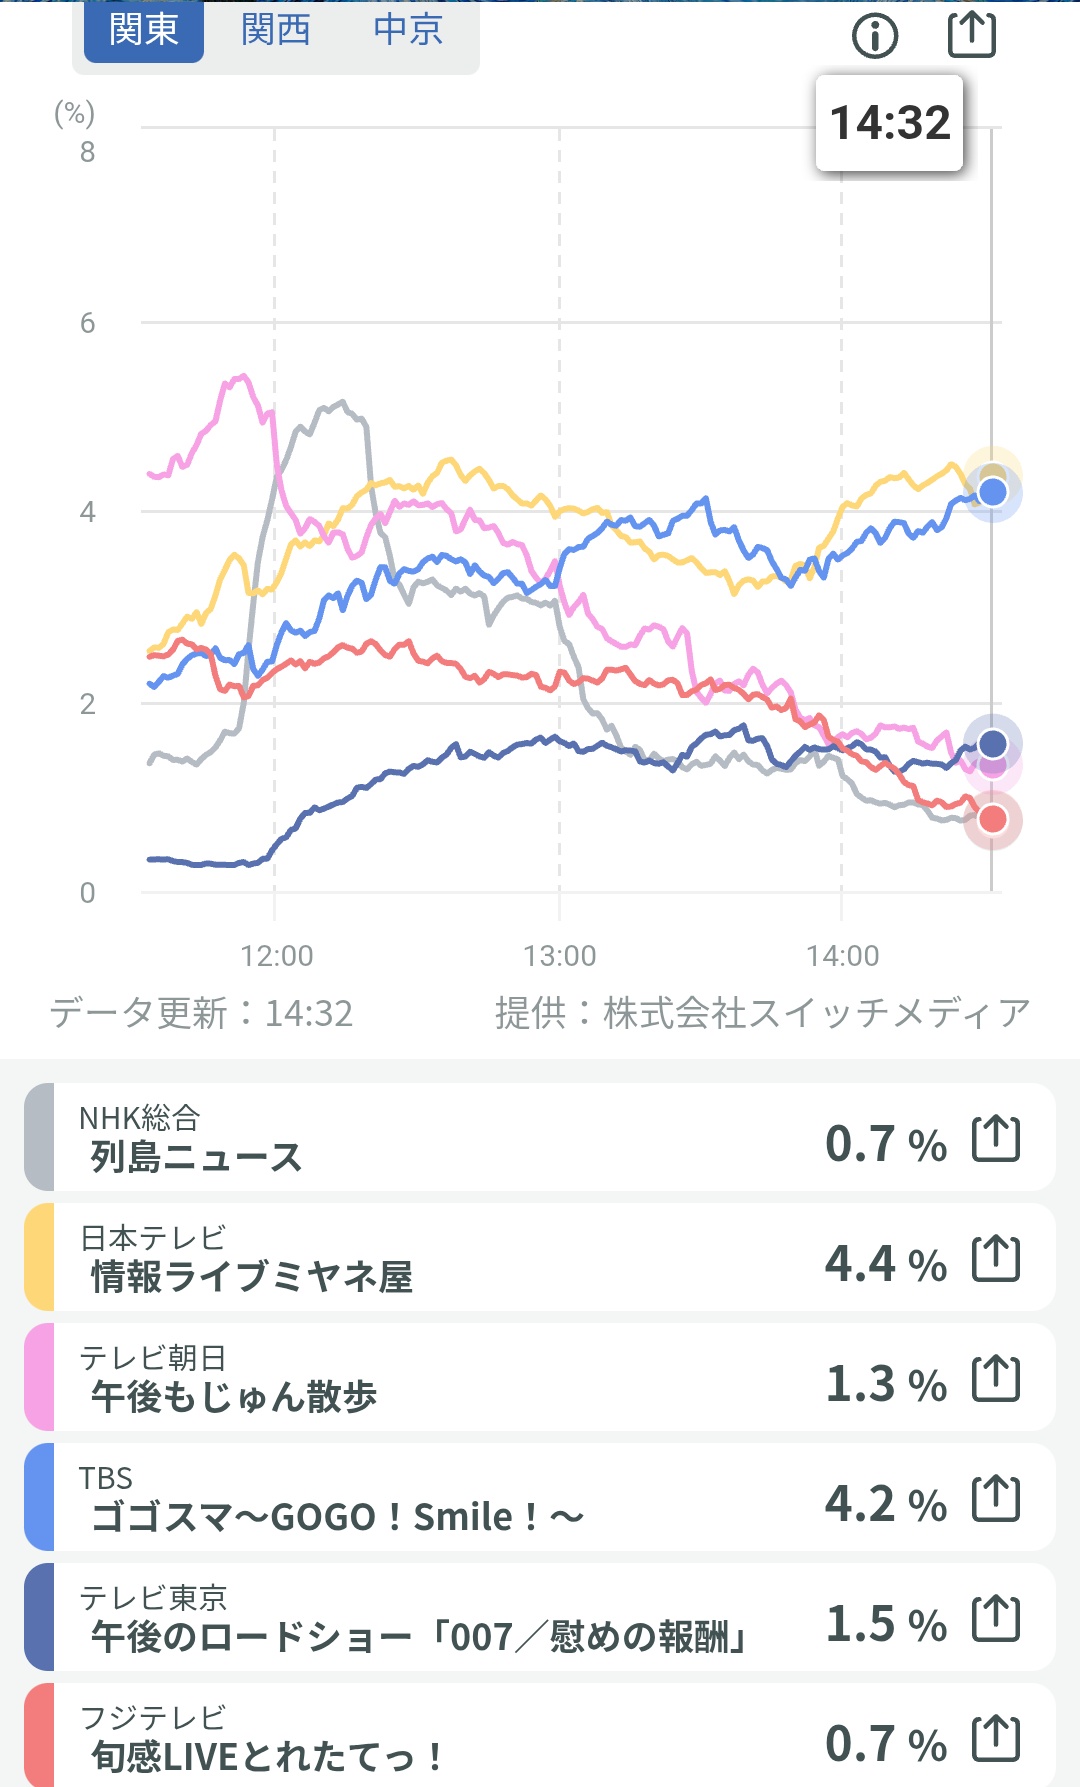Switch to the 関西 region tab
1080x1787 pixels.
pyautogui.click(x=276, y=30)
